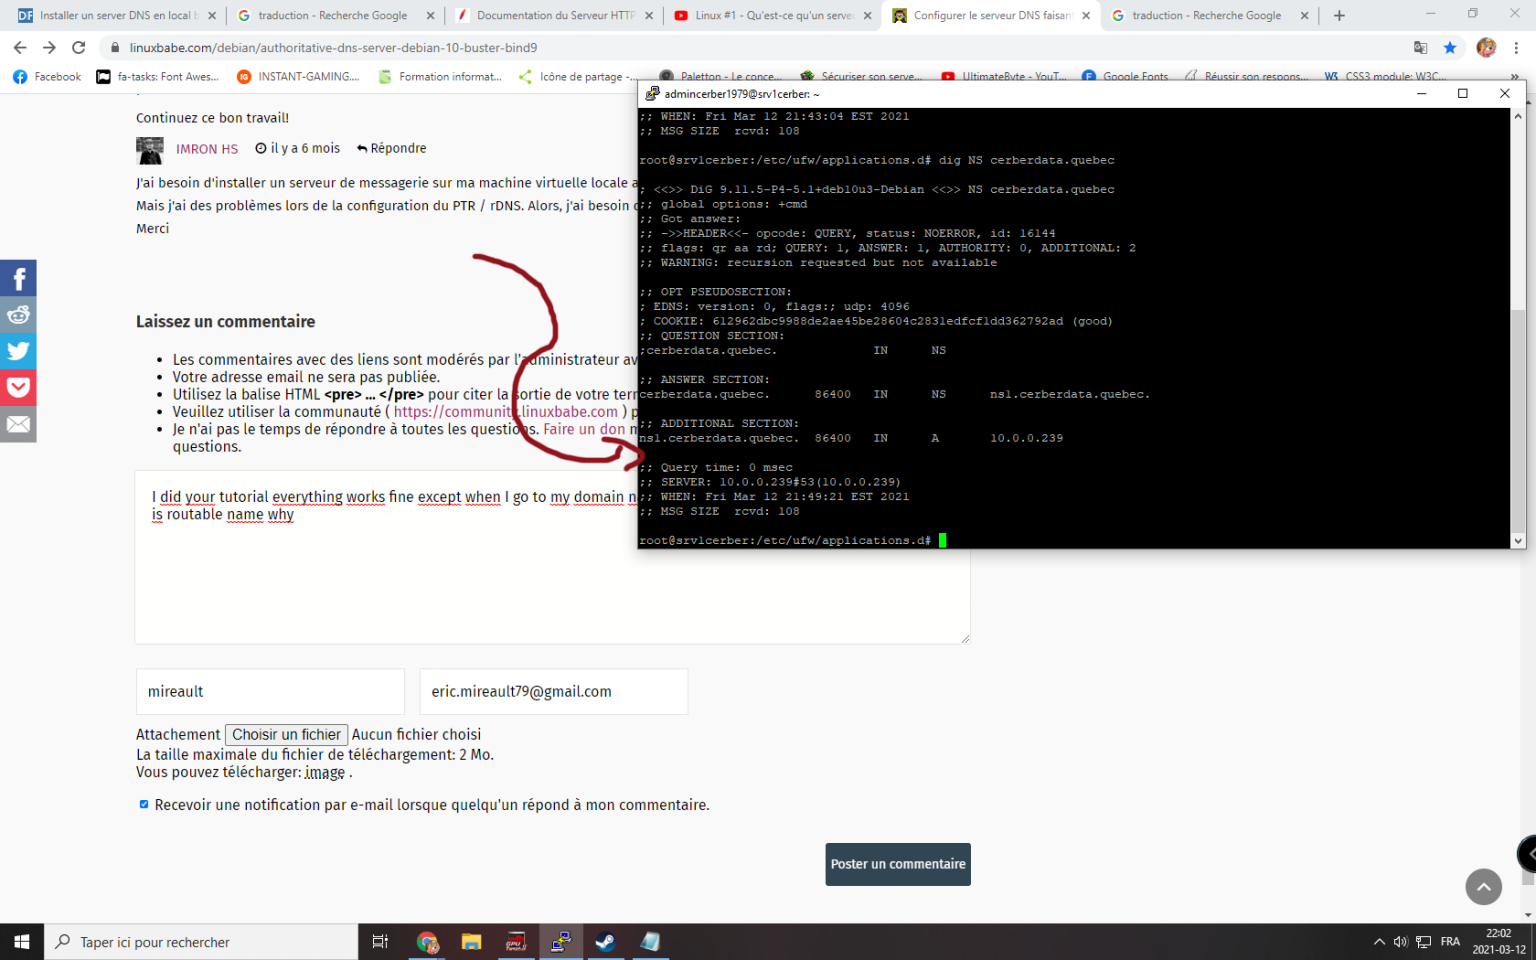Screen dimensions: 1536x960
Task: Share the article by email sidebar icon
Action: (x=18, y=423)
